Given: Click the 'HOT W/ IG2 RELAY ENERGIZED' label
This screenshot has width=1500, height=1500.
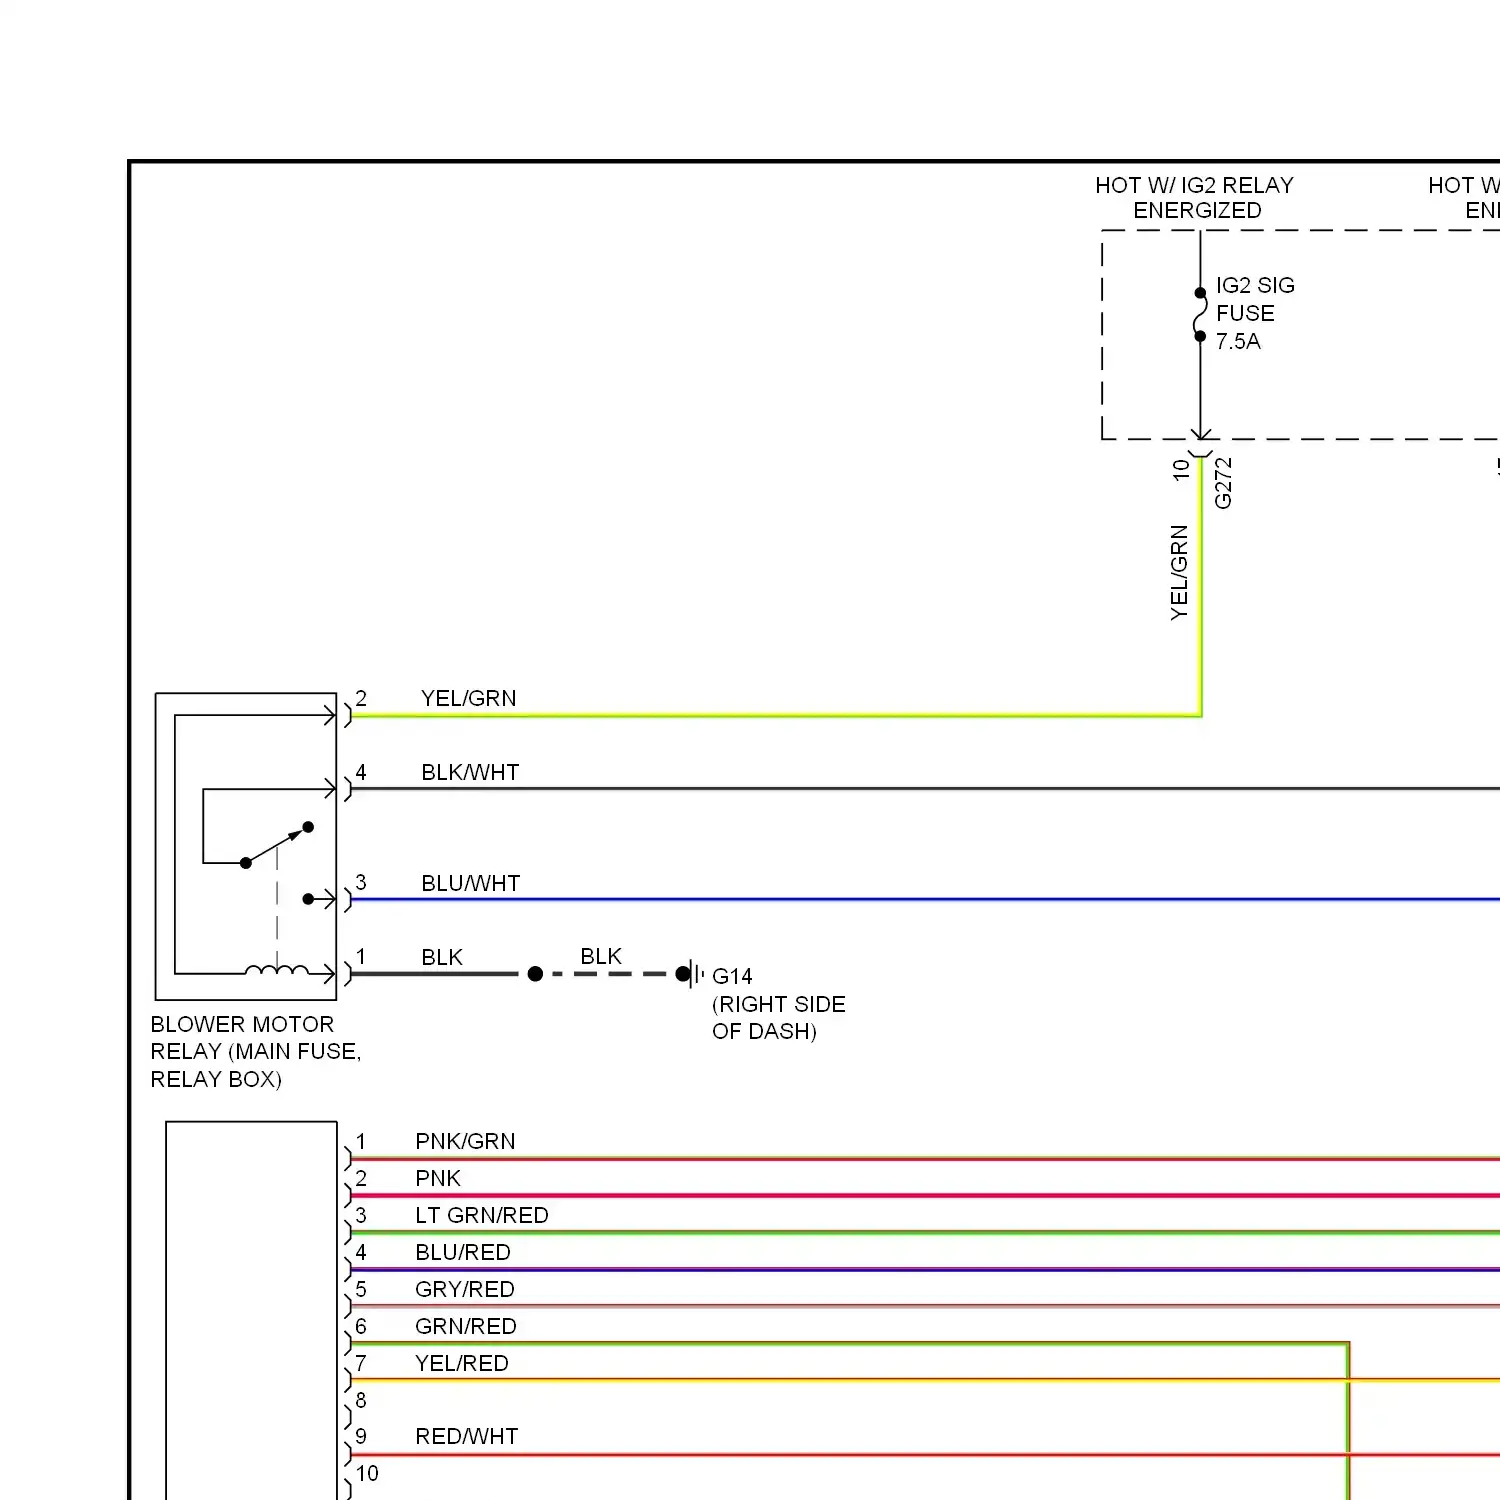Looking at the screenshot, I should coord(1195,198).
